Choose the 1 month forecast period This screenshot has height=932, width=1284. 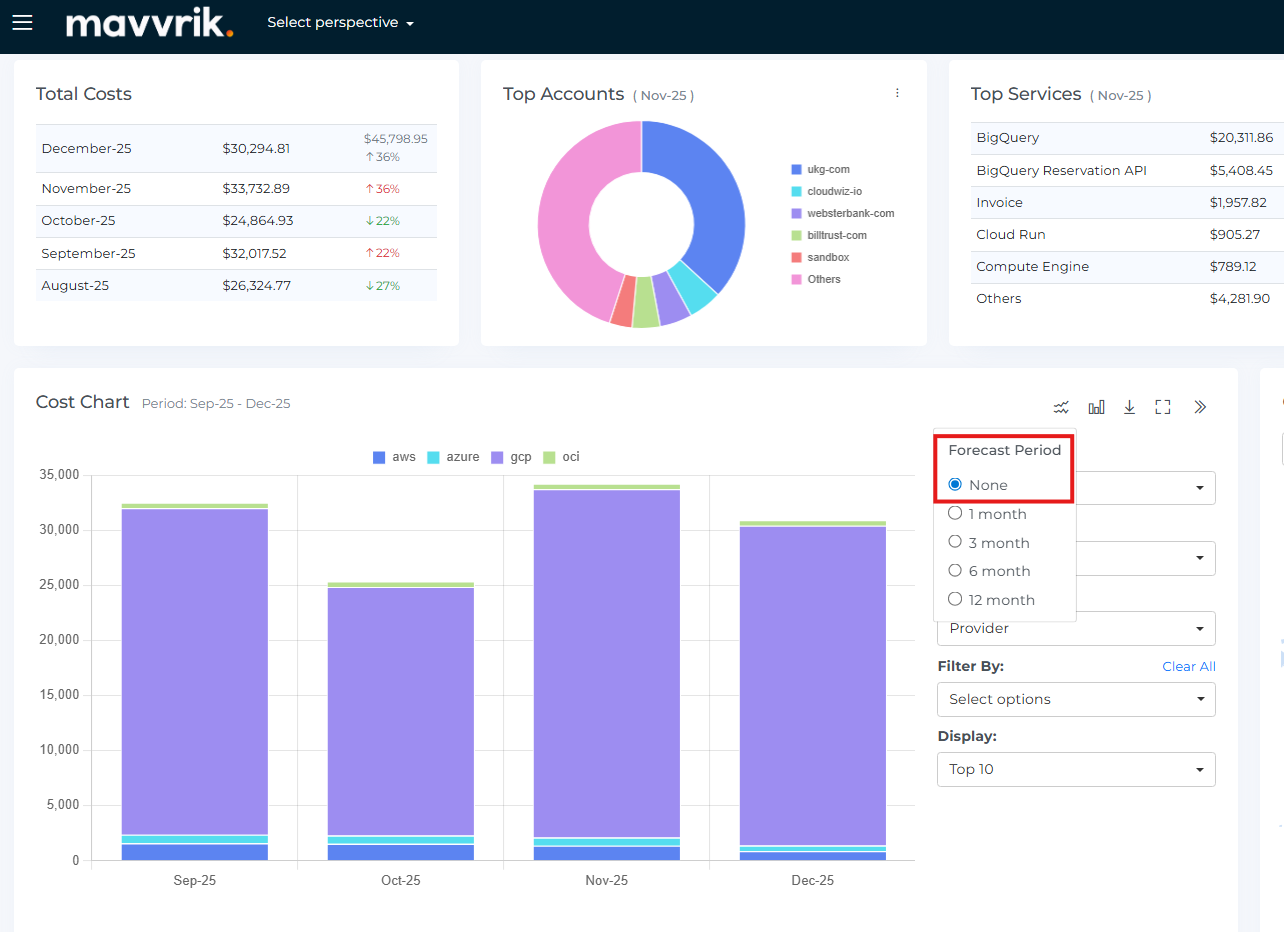(955, 514)
